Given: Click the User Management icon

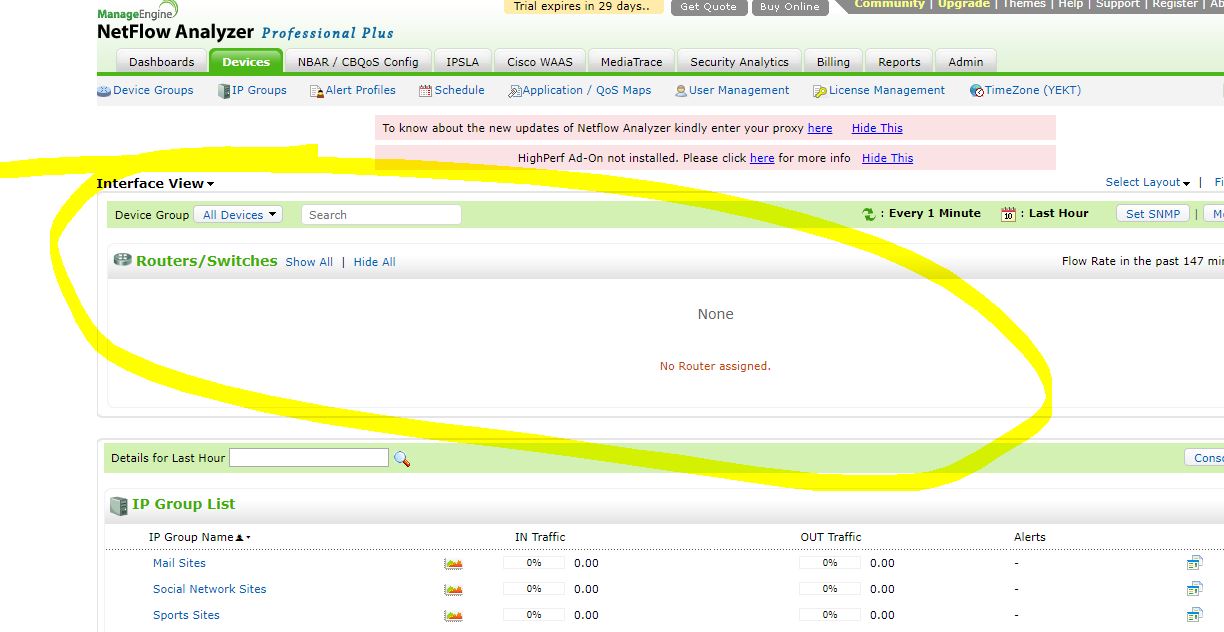Looking at the screenshot, I should pos(681,91).
